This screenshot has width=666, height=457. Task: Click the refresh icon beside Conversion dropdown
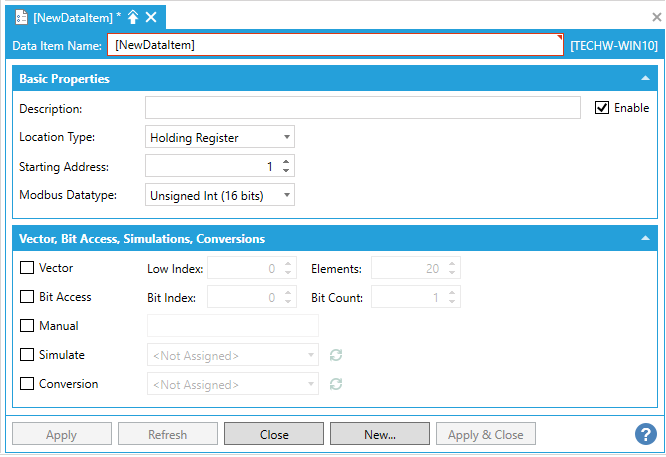pos(337,384)
